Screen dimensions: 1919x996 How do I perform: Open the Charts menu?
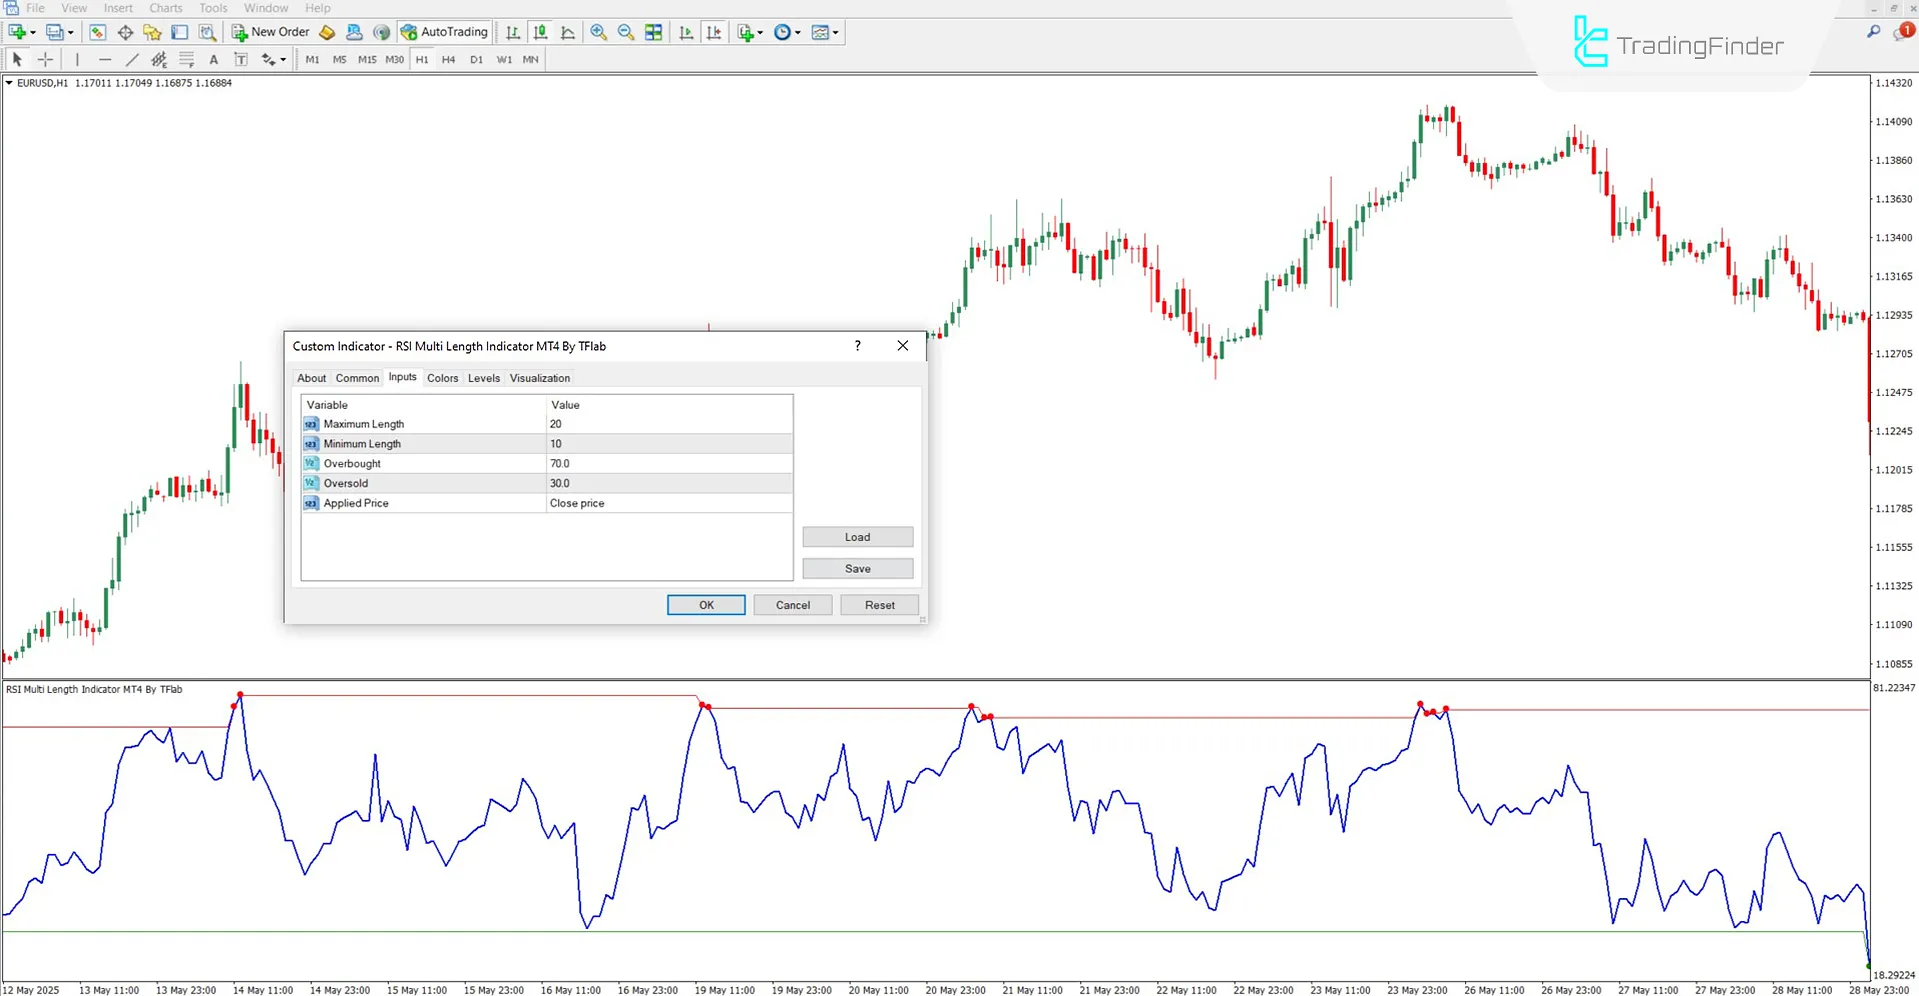165,8
